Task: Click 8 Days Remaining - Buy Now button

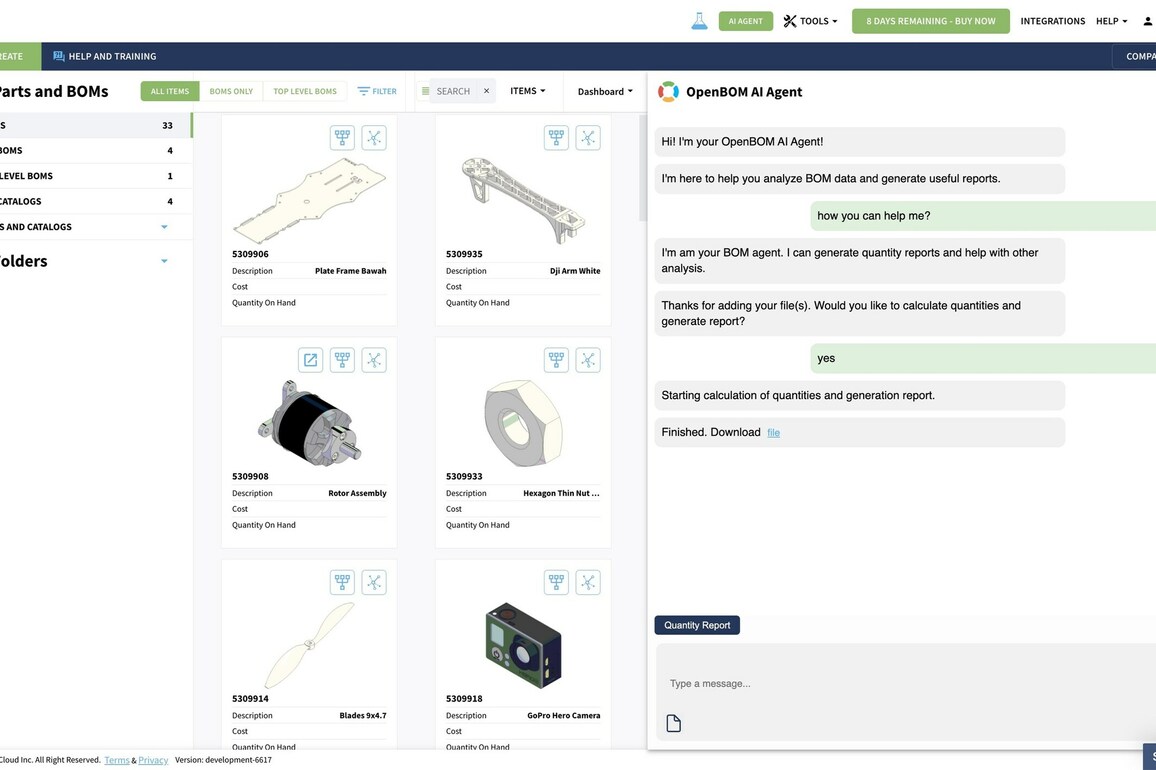Action: point(930,21)
